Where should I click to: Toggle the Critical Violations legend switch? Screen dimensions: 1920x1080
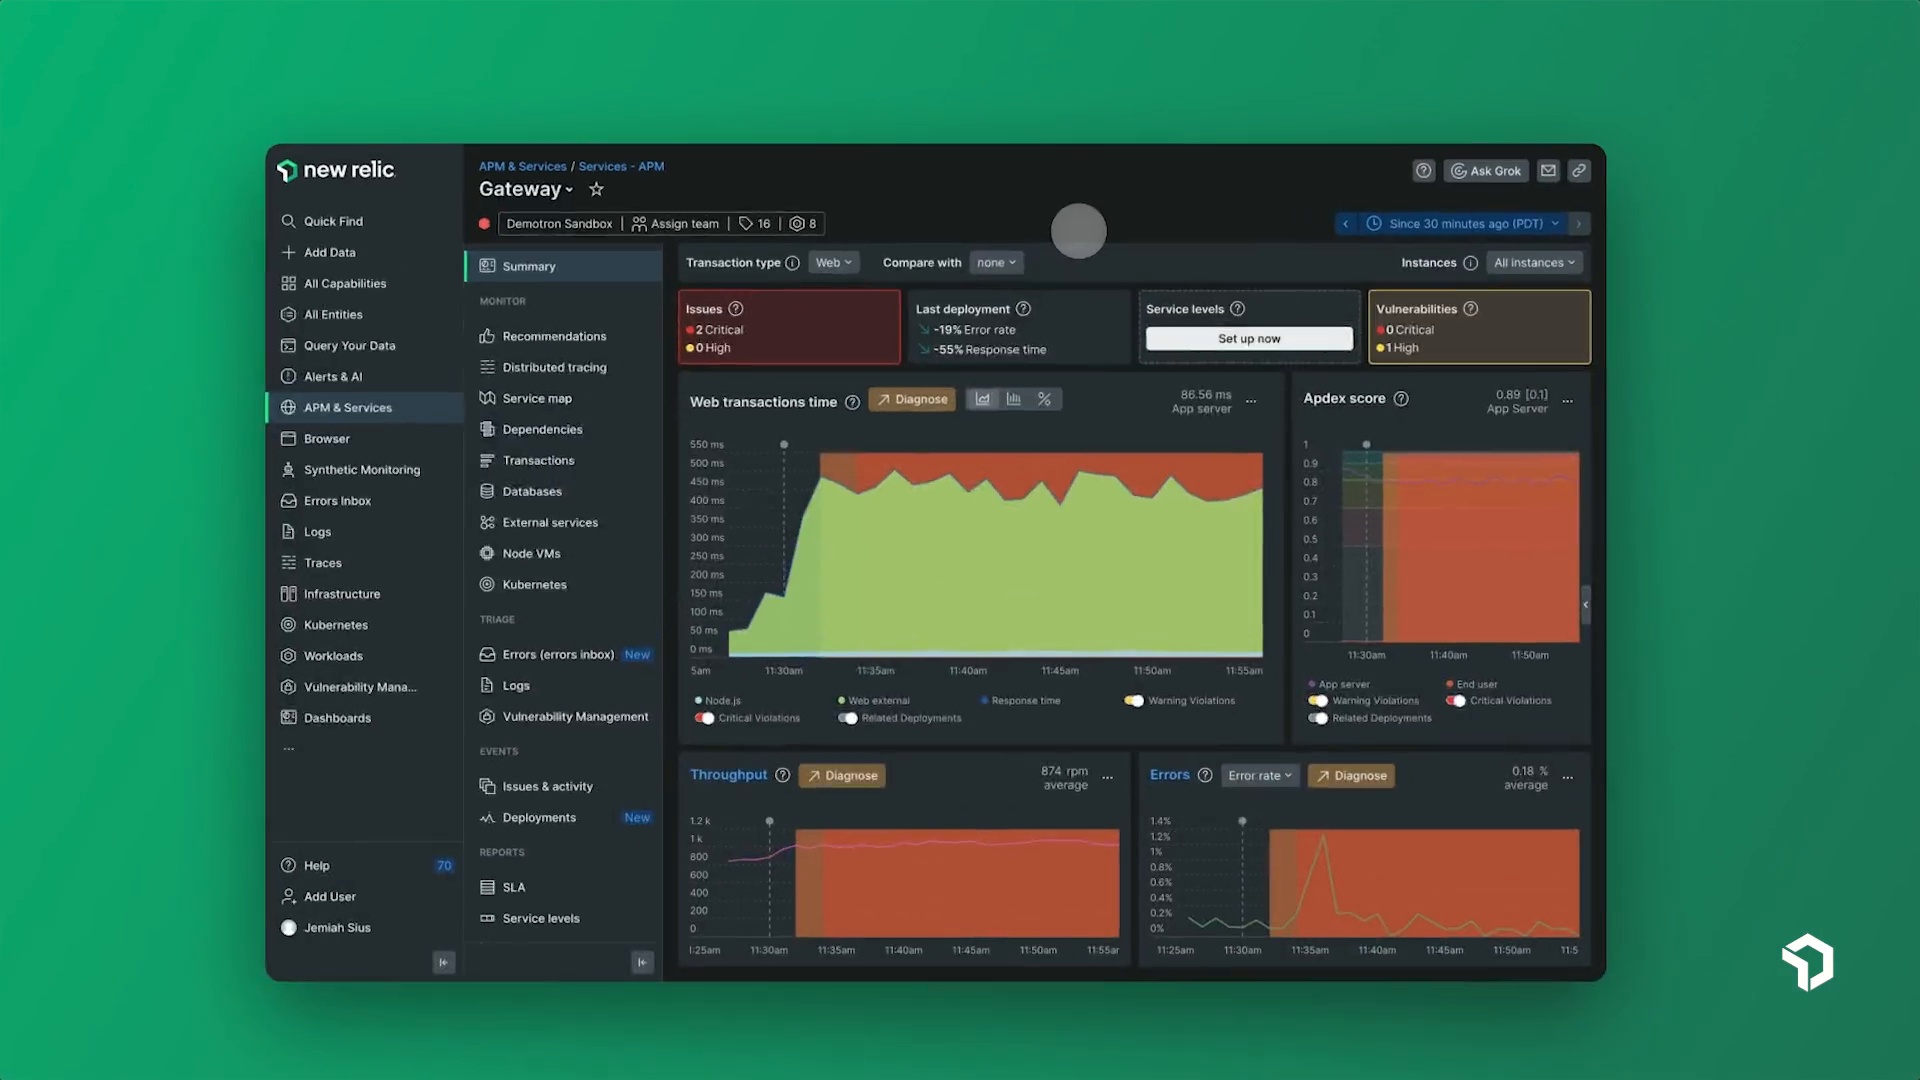(x=704, y=717)
